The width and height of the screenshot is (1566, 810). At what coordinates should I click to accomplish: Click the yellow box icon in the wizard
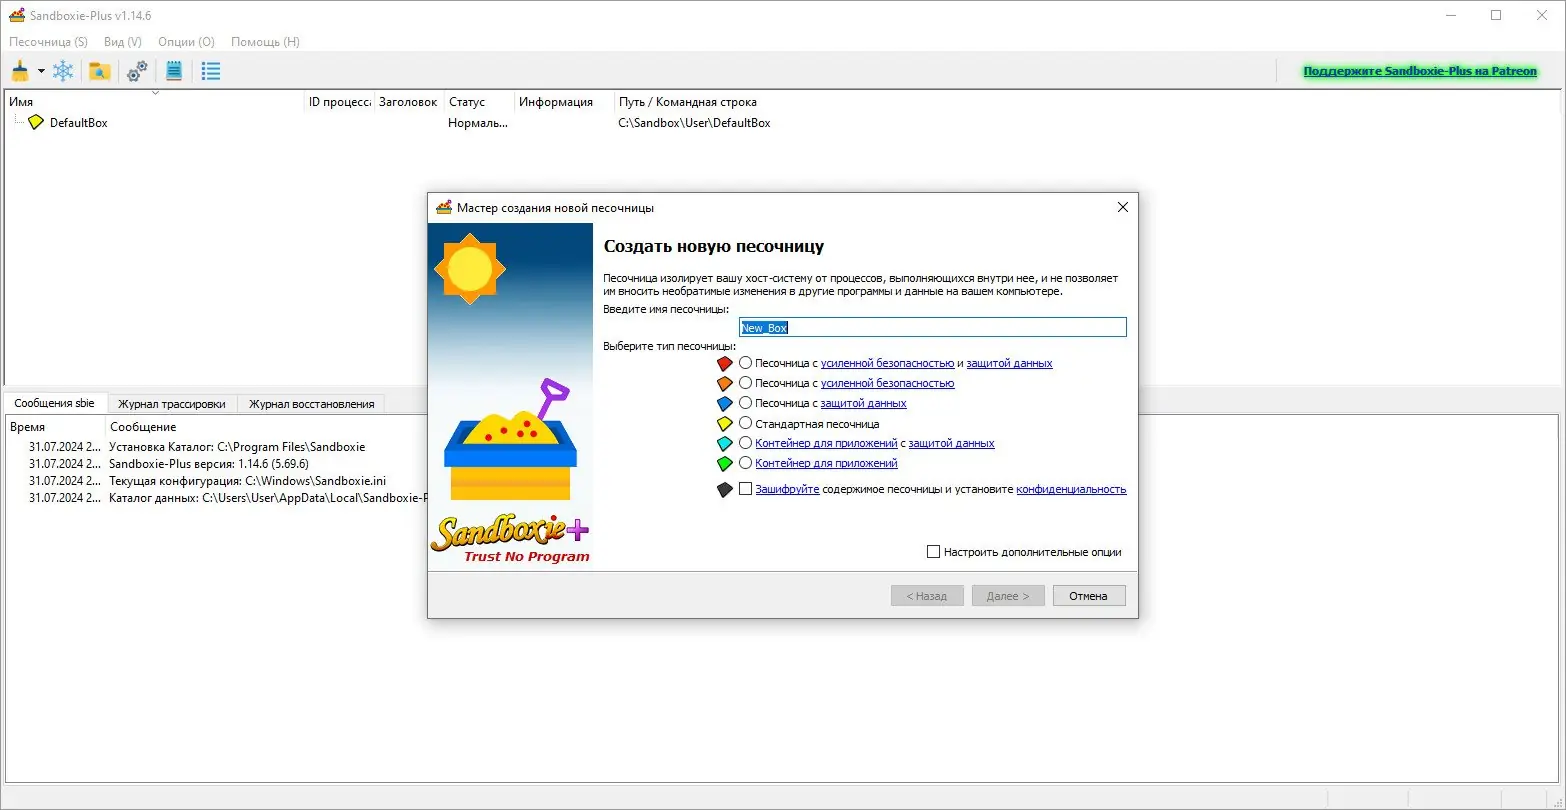pos(725,424)
